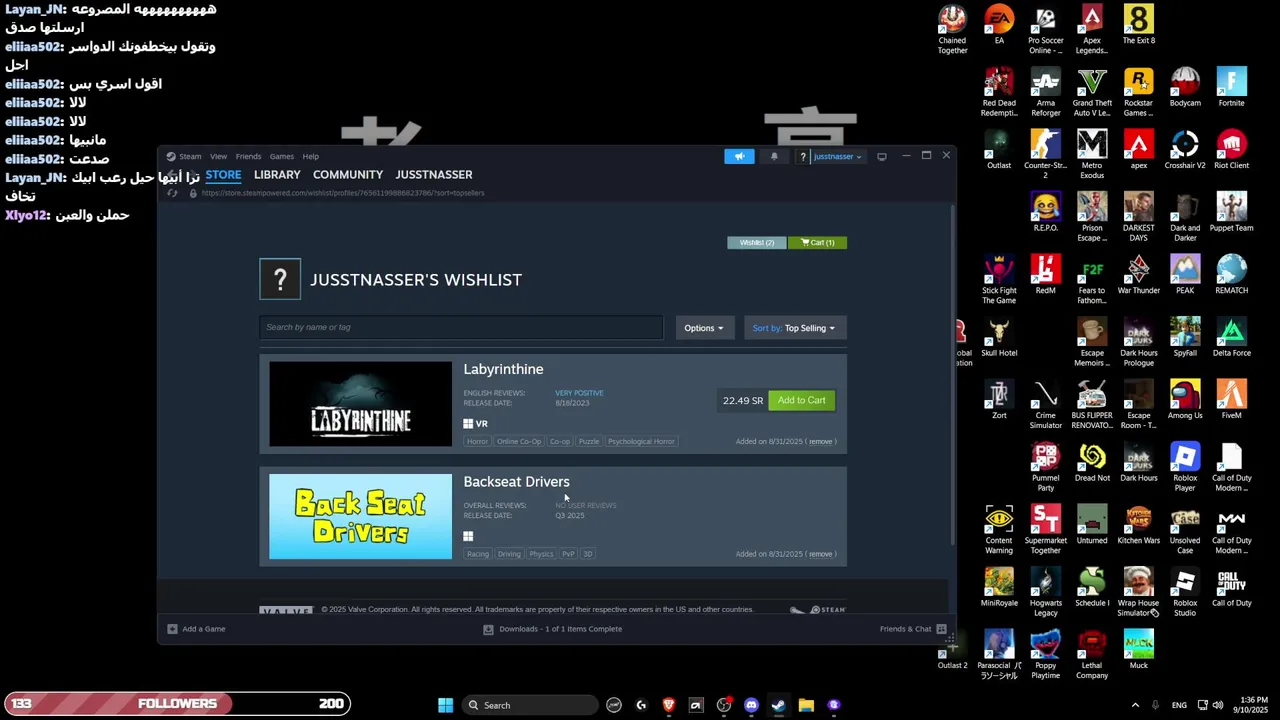This screenshot has height=720, width=1280.
Task: Open Fortnite desktop icon
Action: tap(1231, 88)
